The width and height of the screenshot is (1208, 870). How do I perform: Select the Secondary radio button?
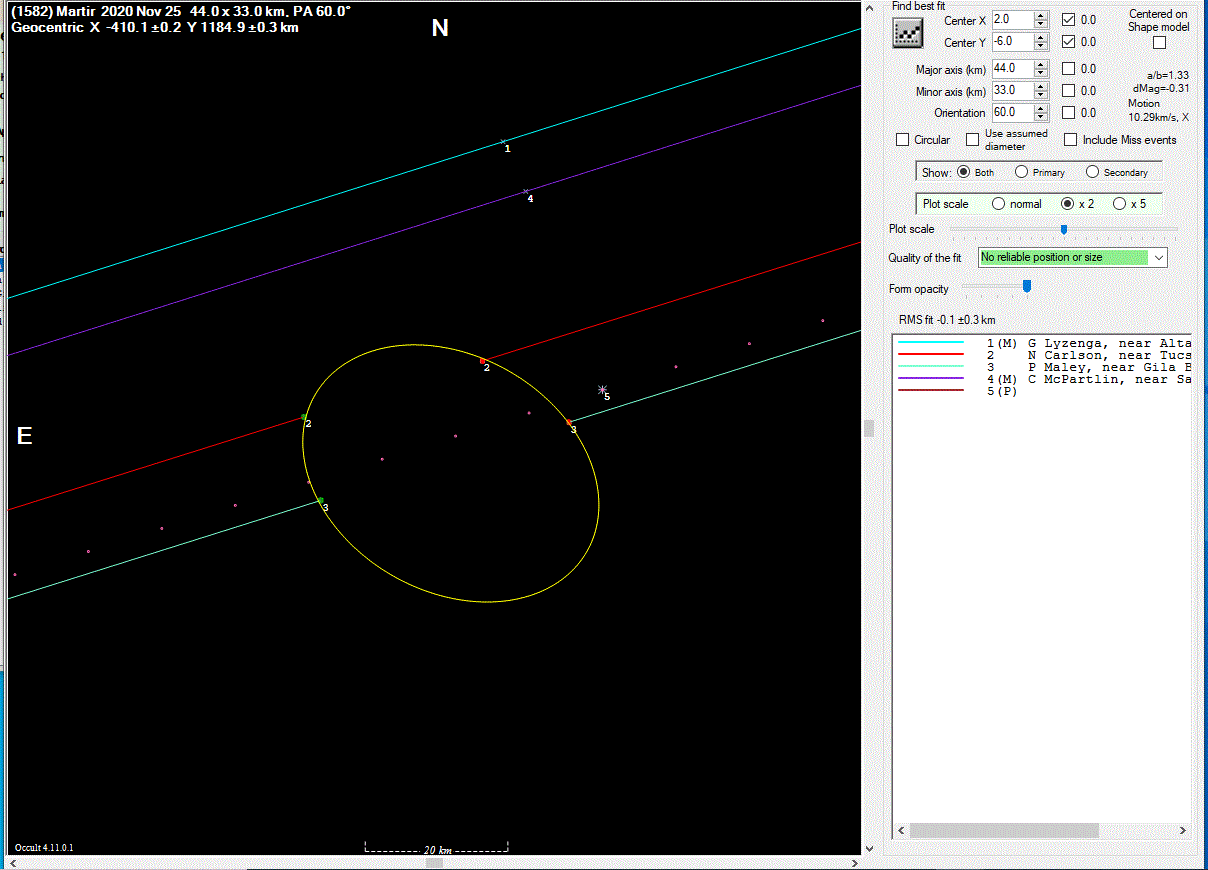(x=1092, y=172)
